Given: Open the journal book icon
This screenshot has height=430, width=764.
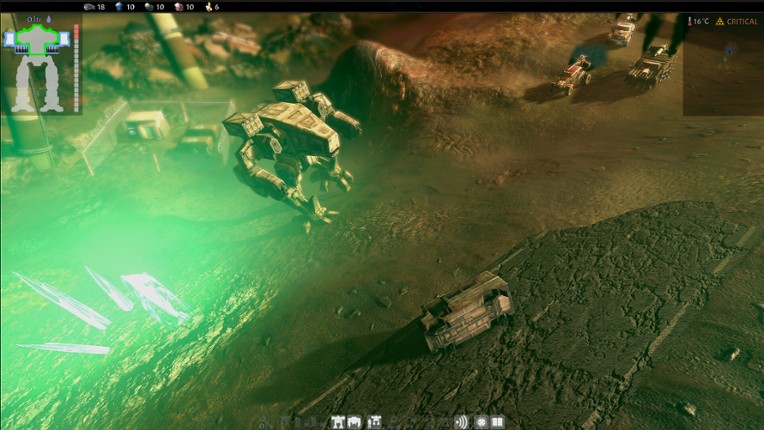Looking at the screenshot, I should coord(496,422).
